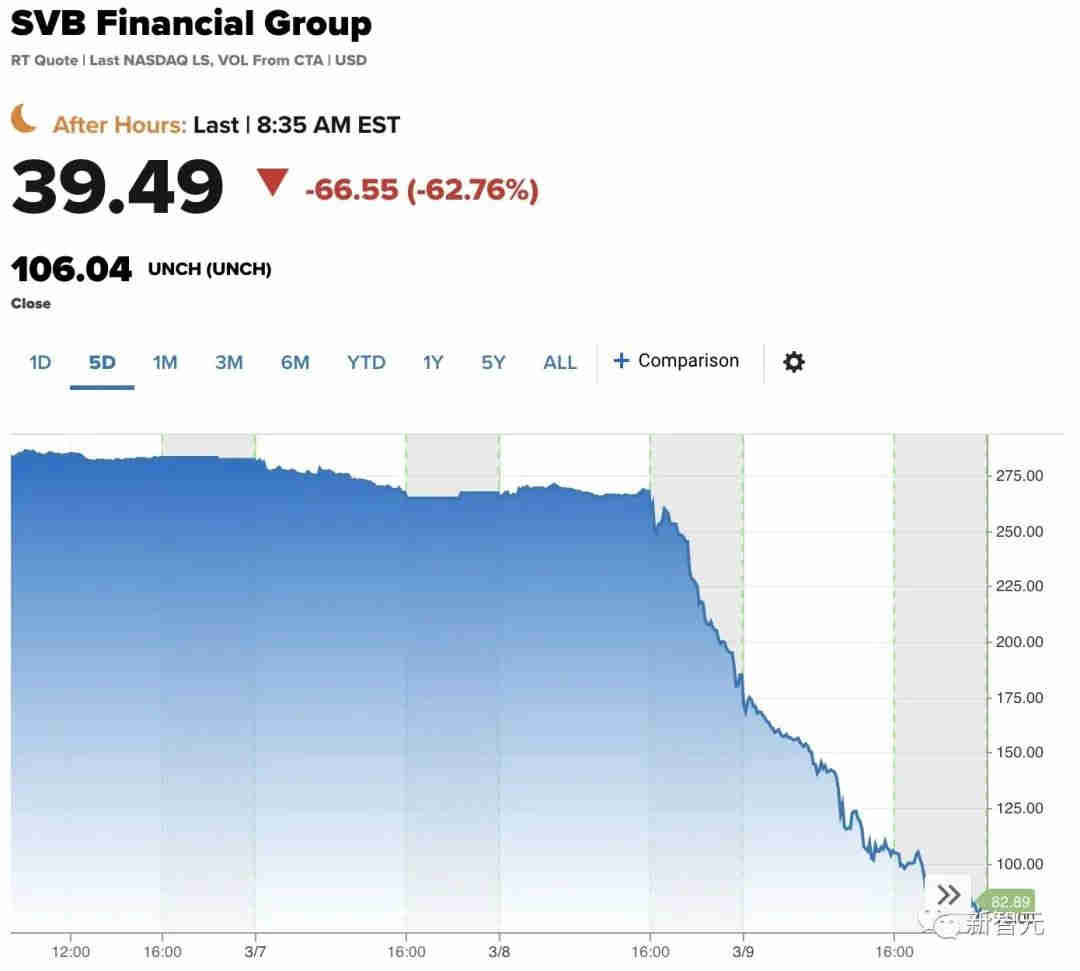Click the 3/9 date marker on axis
The image size is (1080, 971).
[x=743, y=951]
